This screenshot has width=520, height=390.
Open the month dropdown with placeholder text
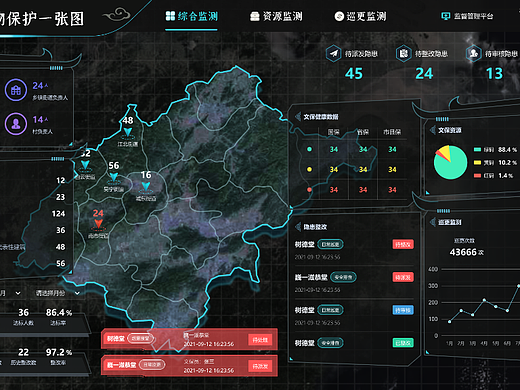tap(58, 293)
